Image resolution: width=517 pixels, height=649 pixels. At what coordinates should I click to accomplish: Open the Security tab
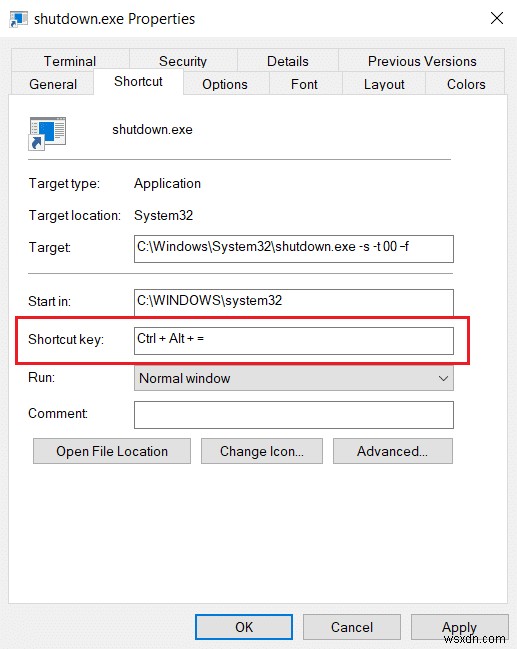pos(183,61)
